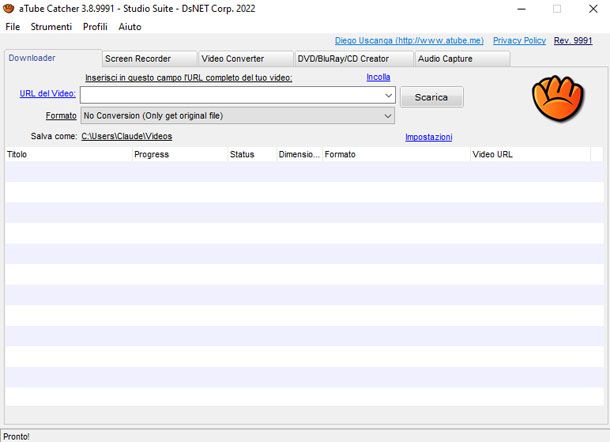Viewport: 610px width, 442px height.
Task: Close the aTube Catcher window
Action: pyautogui.click(x=593, y=9)
